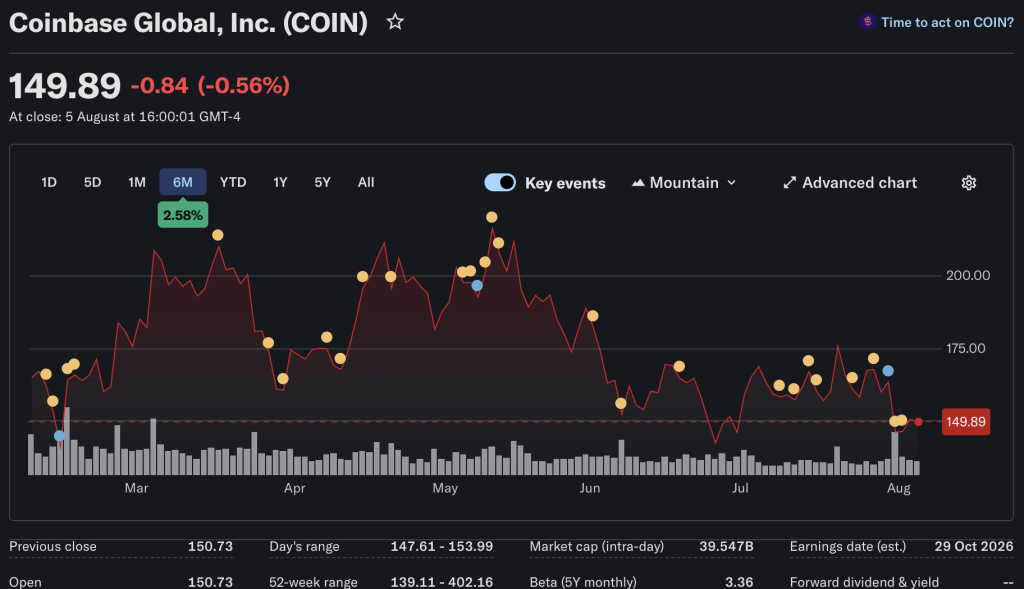The height and width of the screenshot is (589, 1024).
Task: Click the key event marker at the May peak
Action: [492, 217]
